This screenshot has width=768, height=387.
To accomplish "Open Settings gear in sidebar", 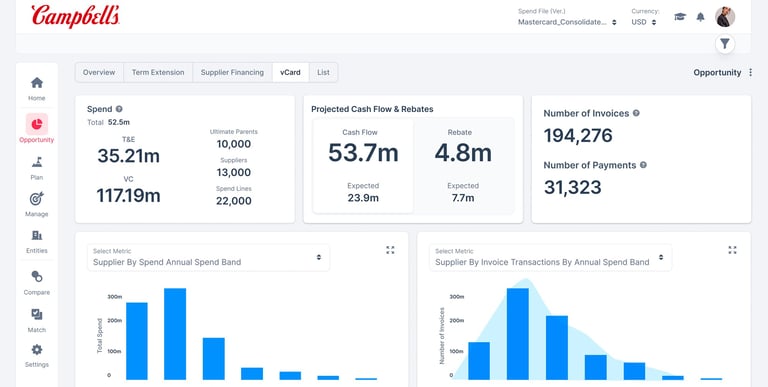I will pos(37,350).
